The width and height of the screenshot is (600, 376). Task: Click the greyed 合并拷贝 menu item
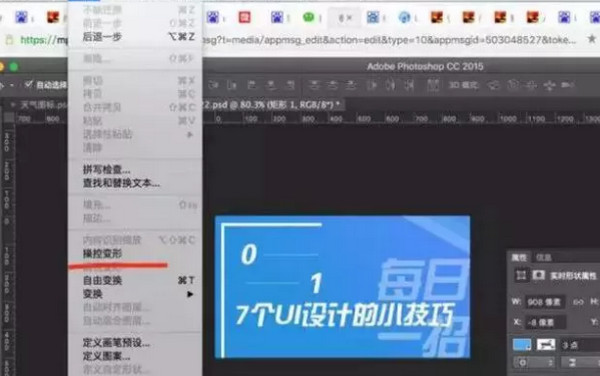point(135,107)
